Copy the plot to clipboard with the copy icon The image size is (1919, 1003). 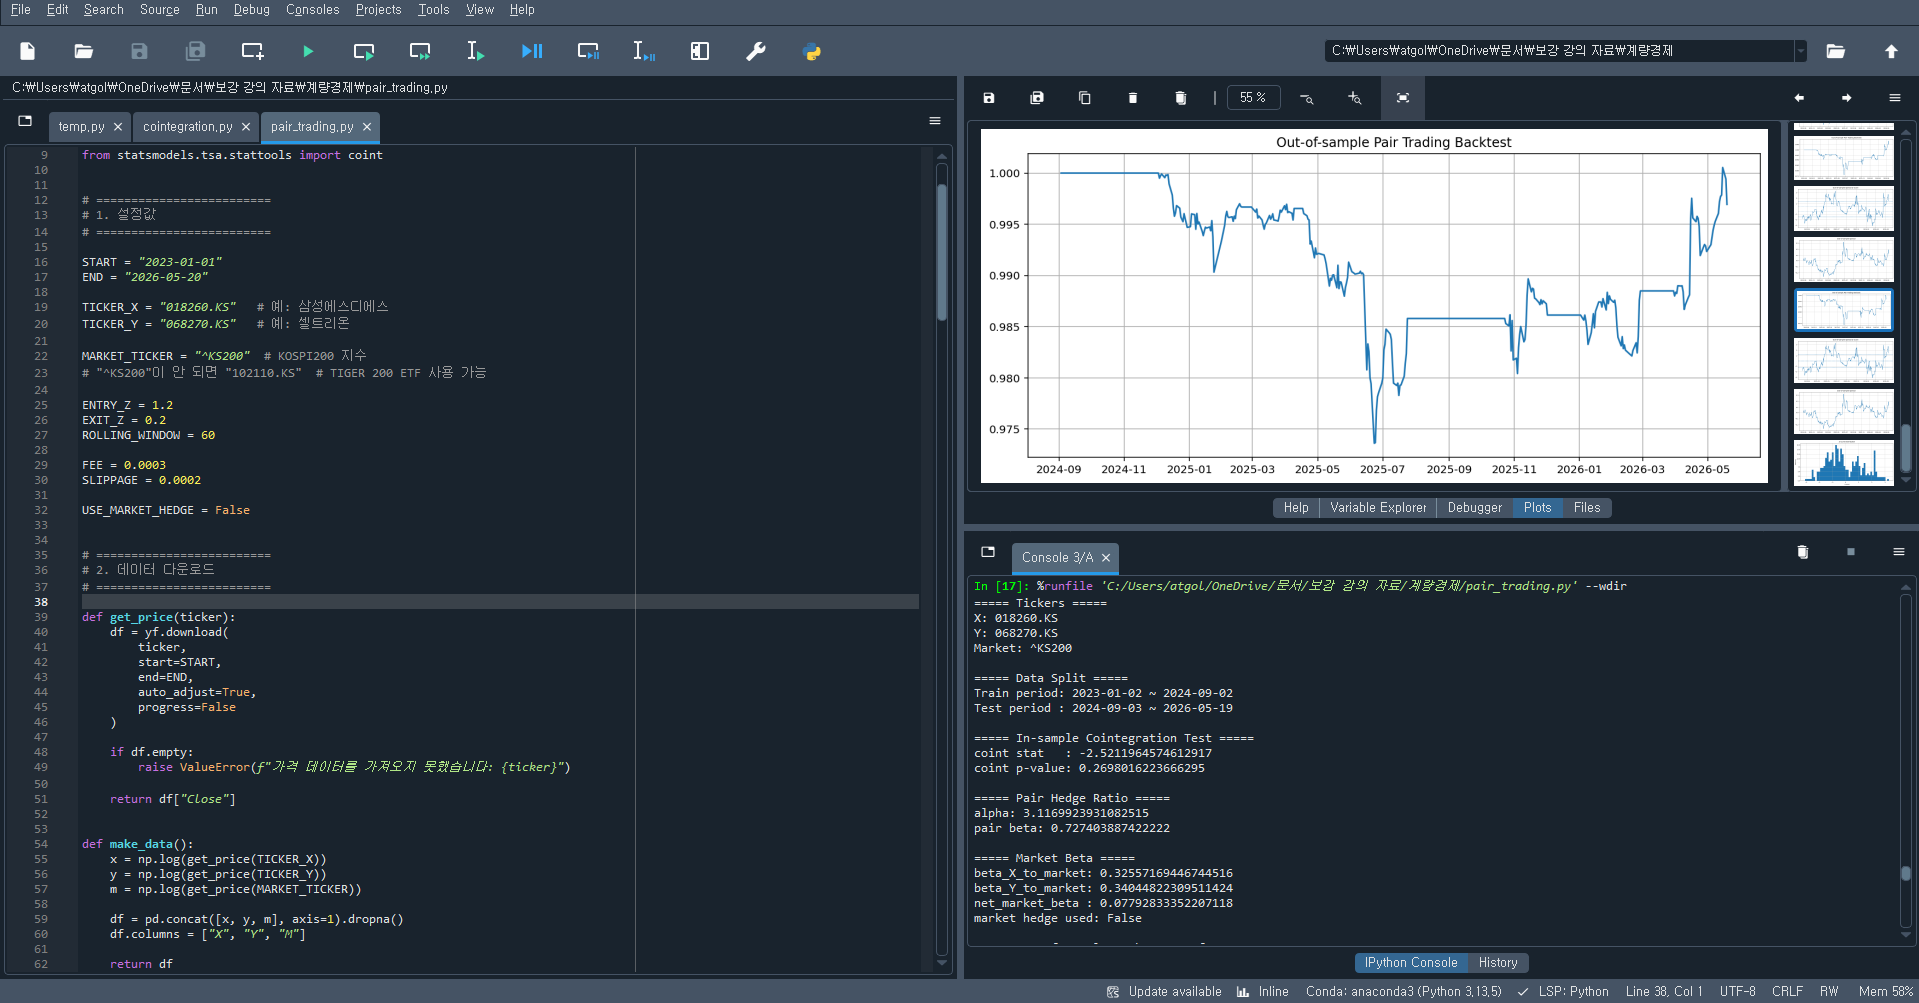point(1085,98)
